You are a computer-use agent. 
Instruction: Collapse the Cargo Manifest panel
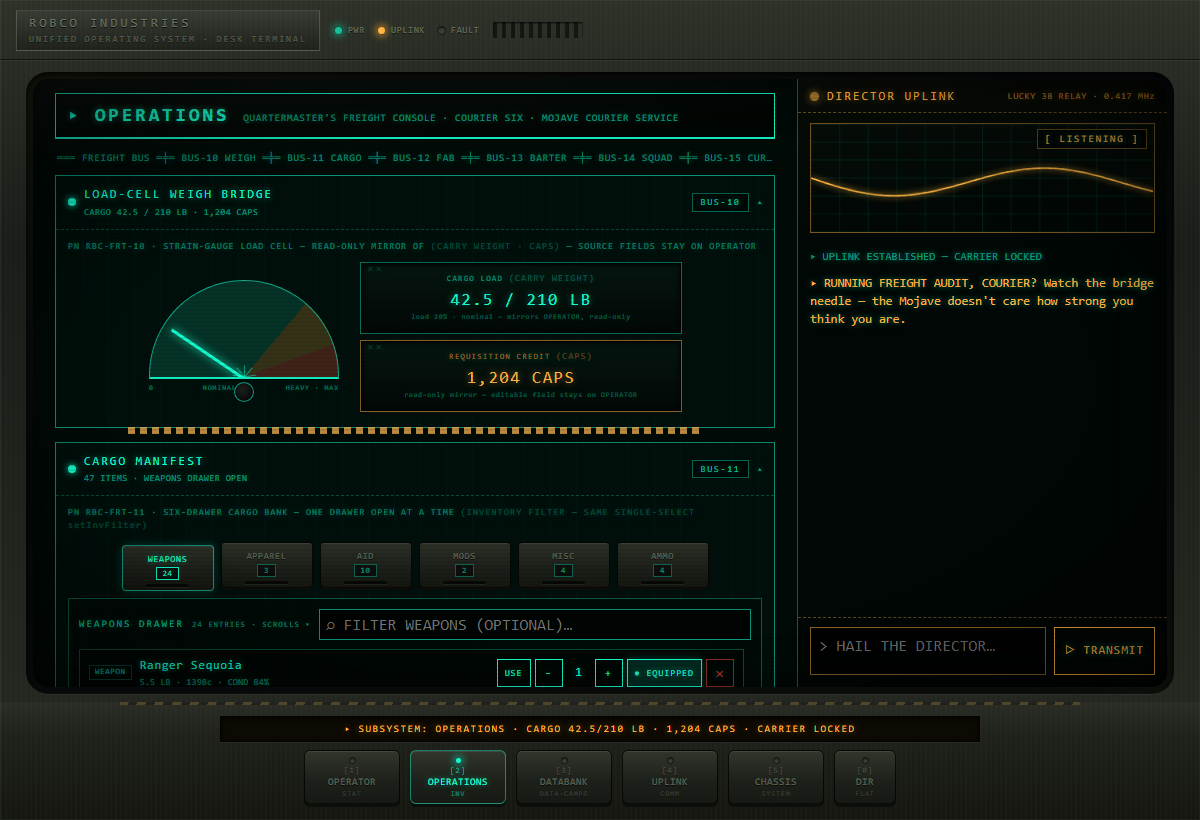point(760,470)
